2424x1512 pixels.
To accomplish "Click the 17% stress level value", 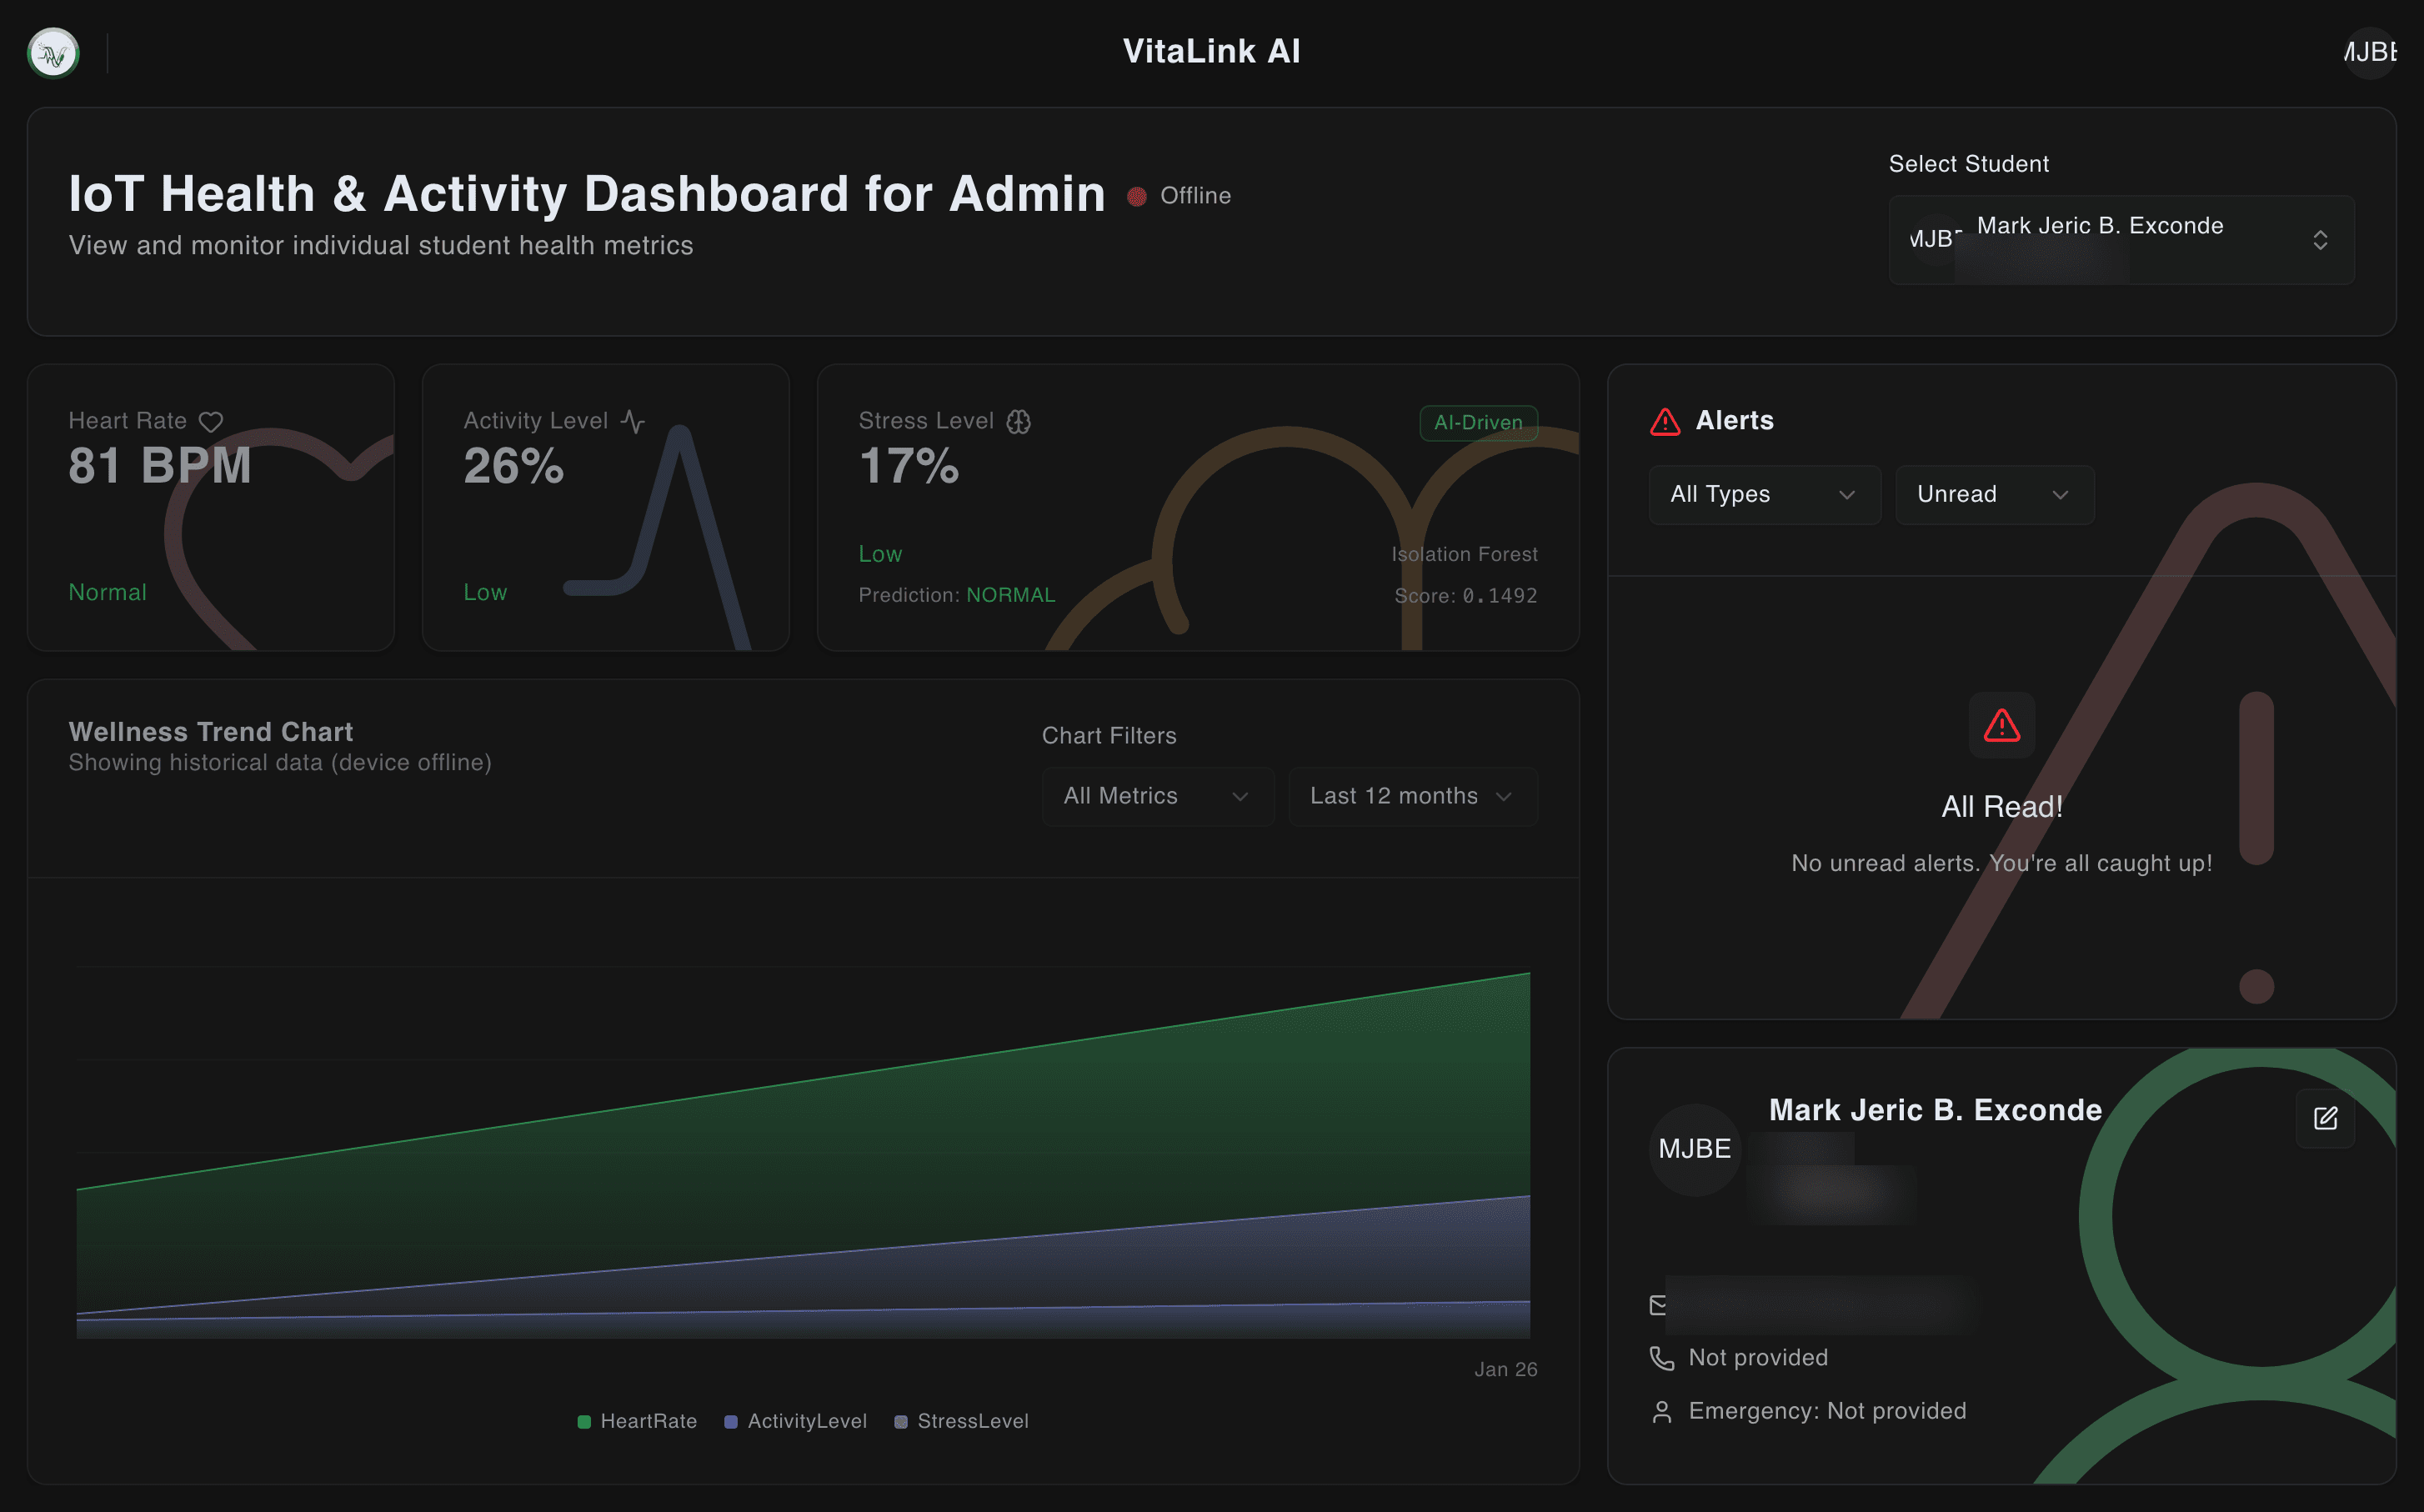I will pyautogui.click(x=908, y=466).
